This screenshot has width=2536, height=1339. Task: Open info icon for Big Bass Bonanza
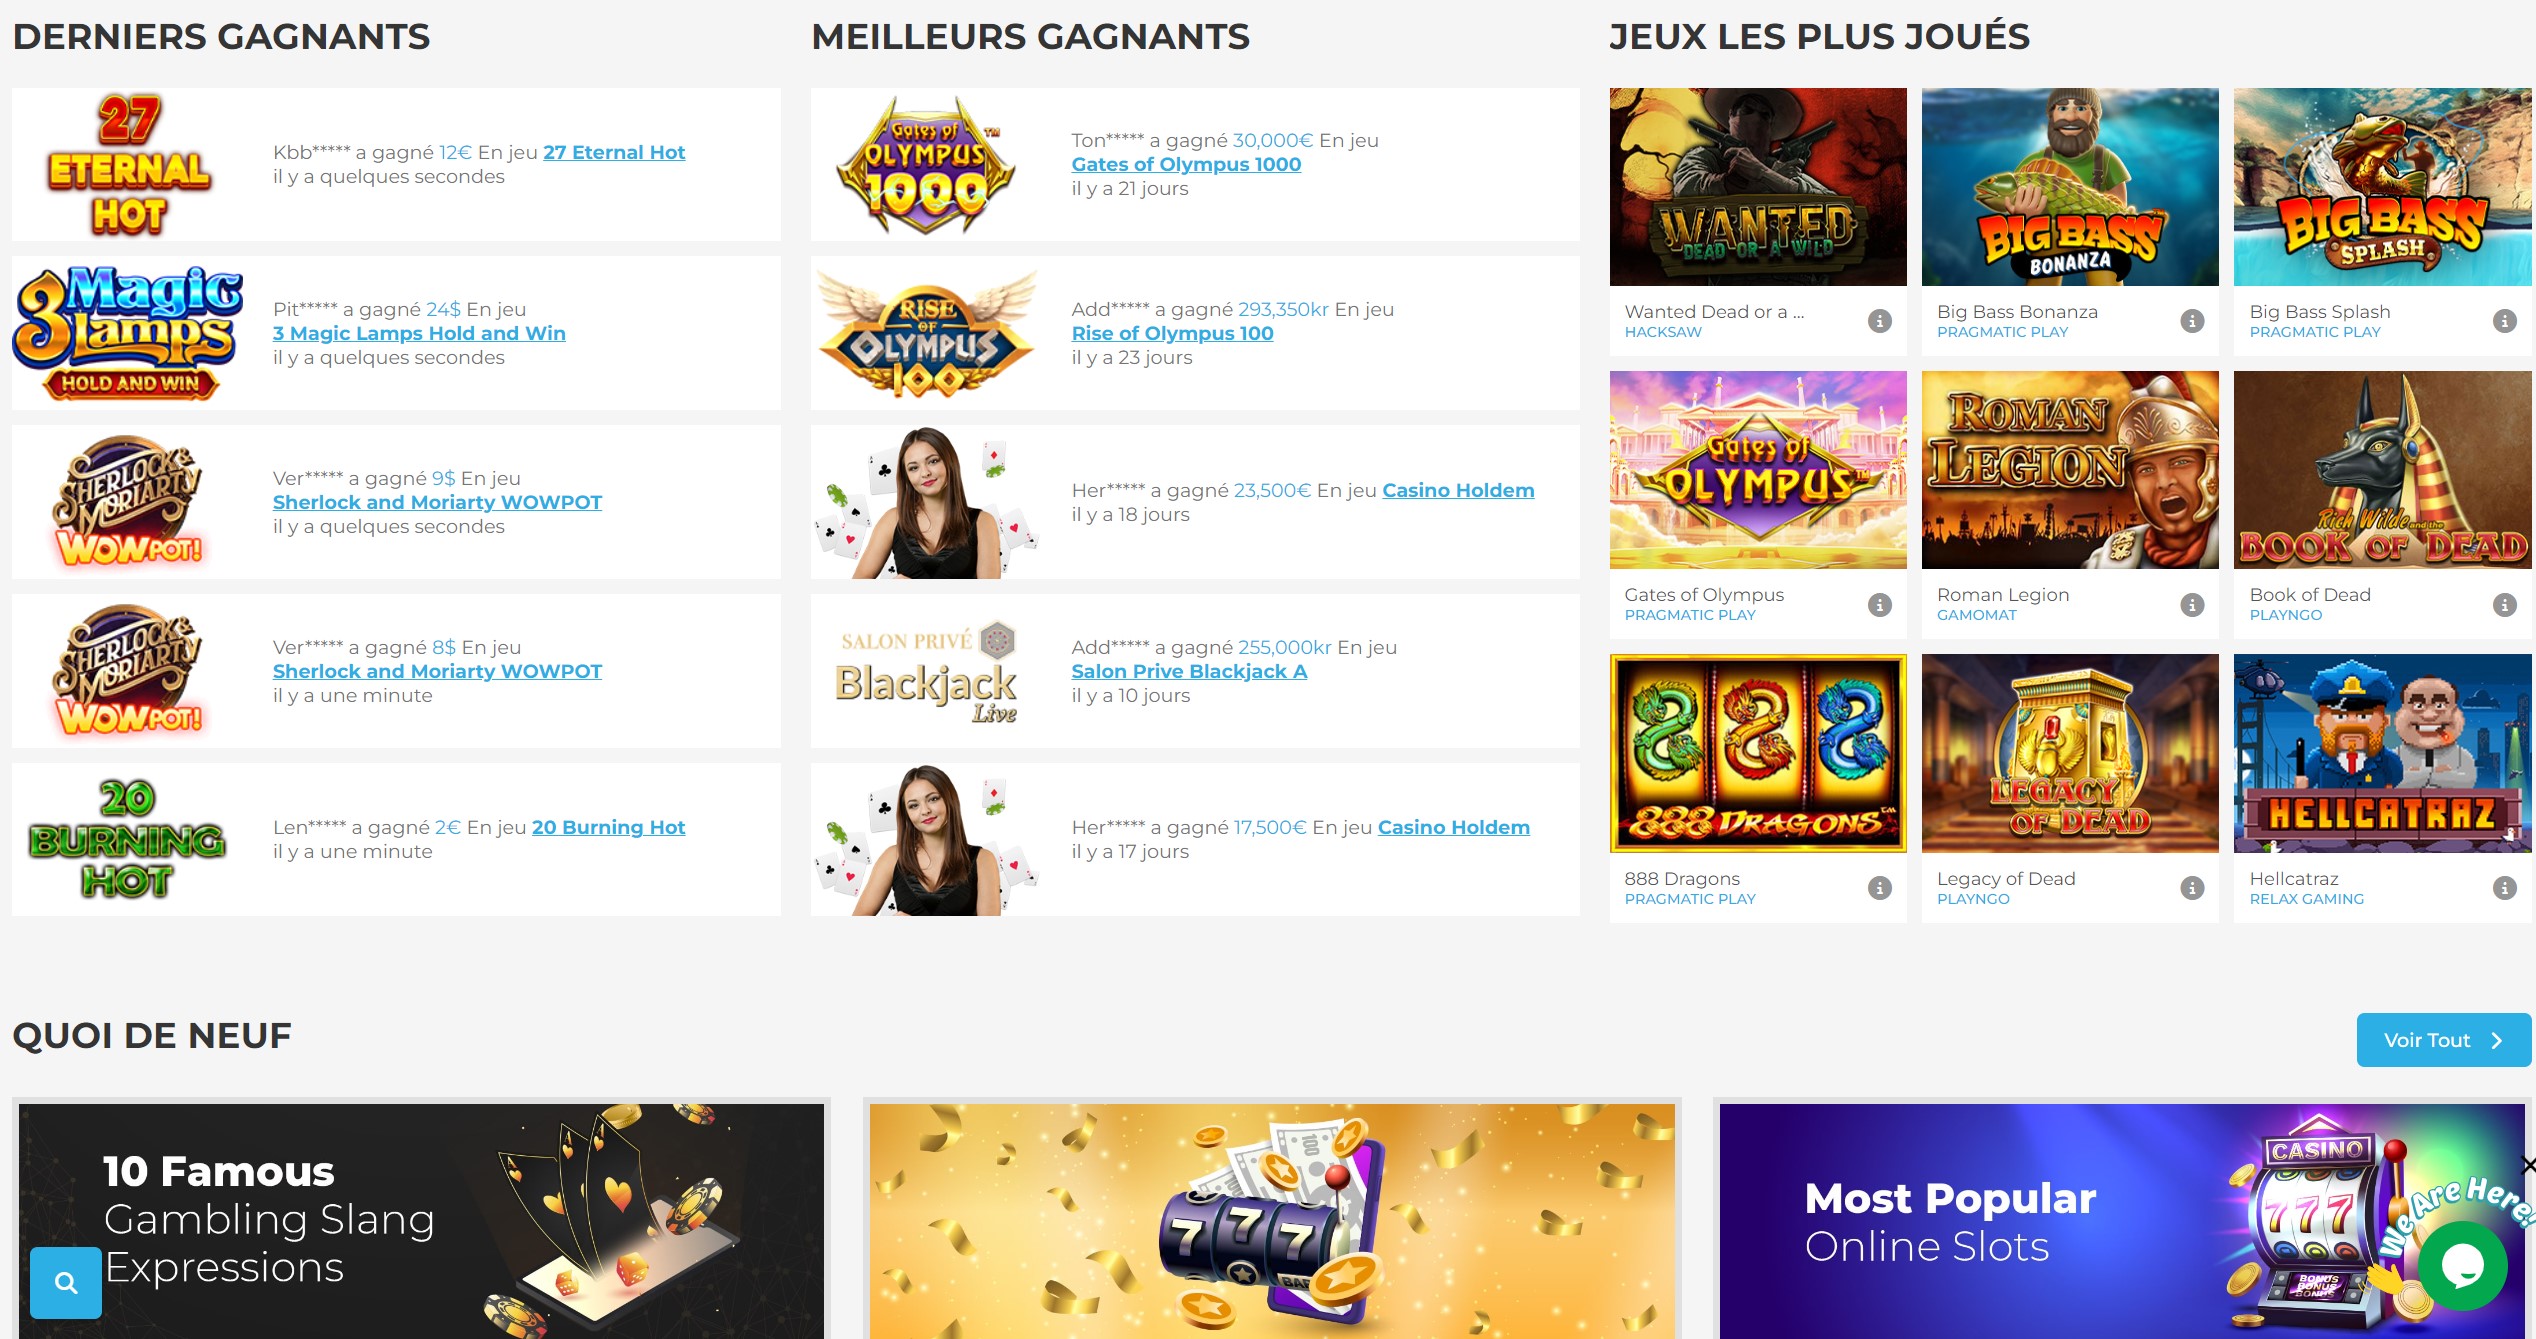[x=2192, y=321]
